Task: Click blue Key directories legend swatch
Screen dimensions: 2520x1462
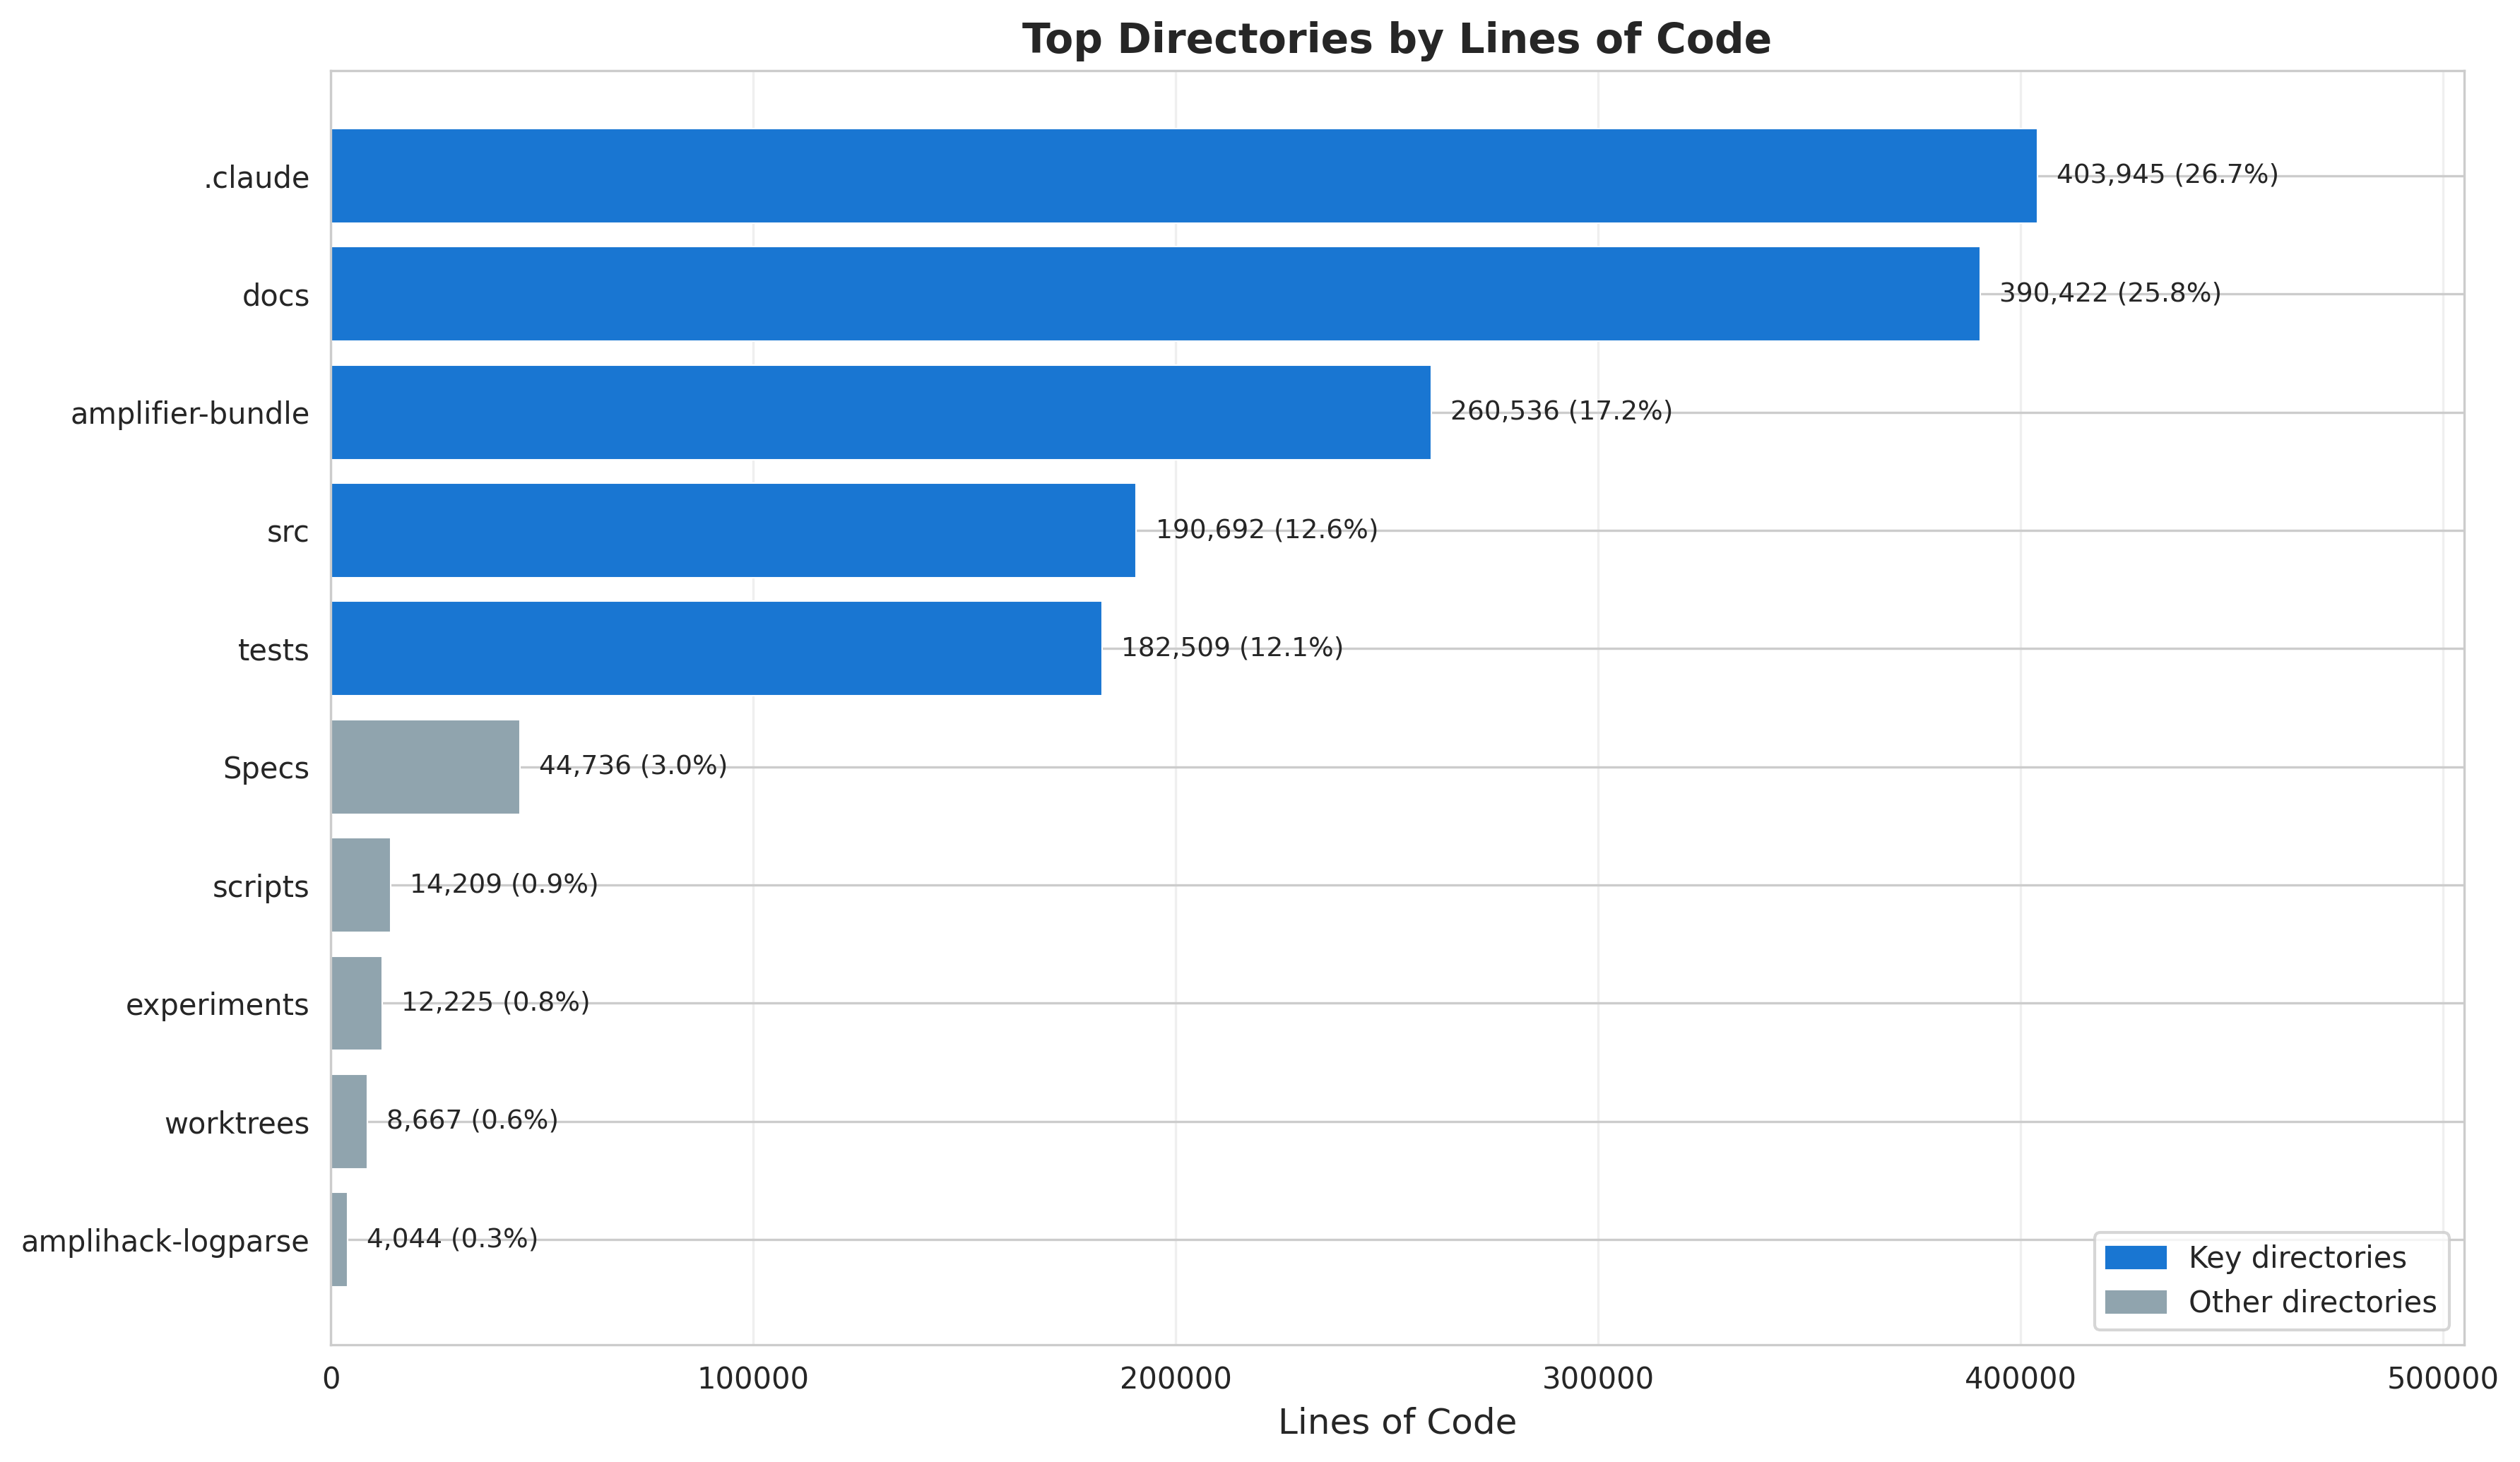Action: (x=2135, y=1257)
